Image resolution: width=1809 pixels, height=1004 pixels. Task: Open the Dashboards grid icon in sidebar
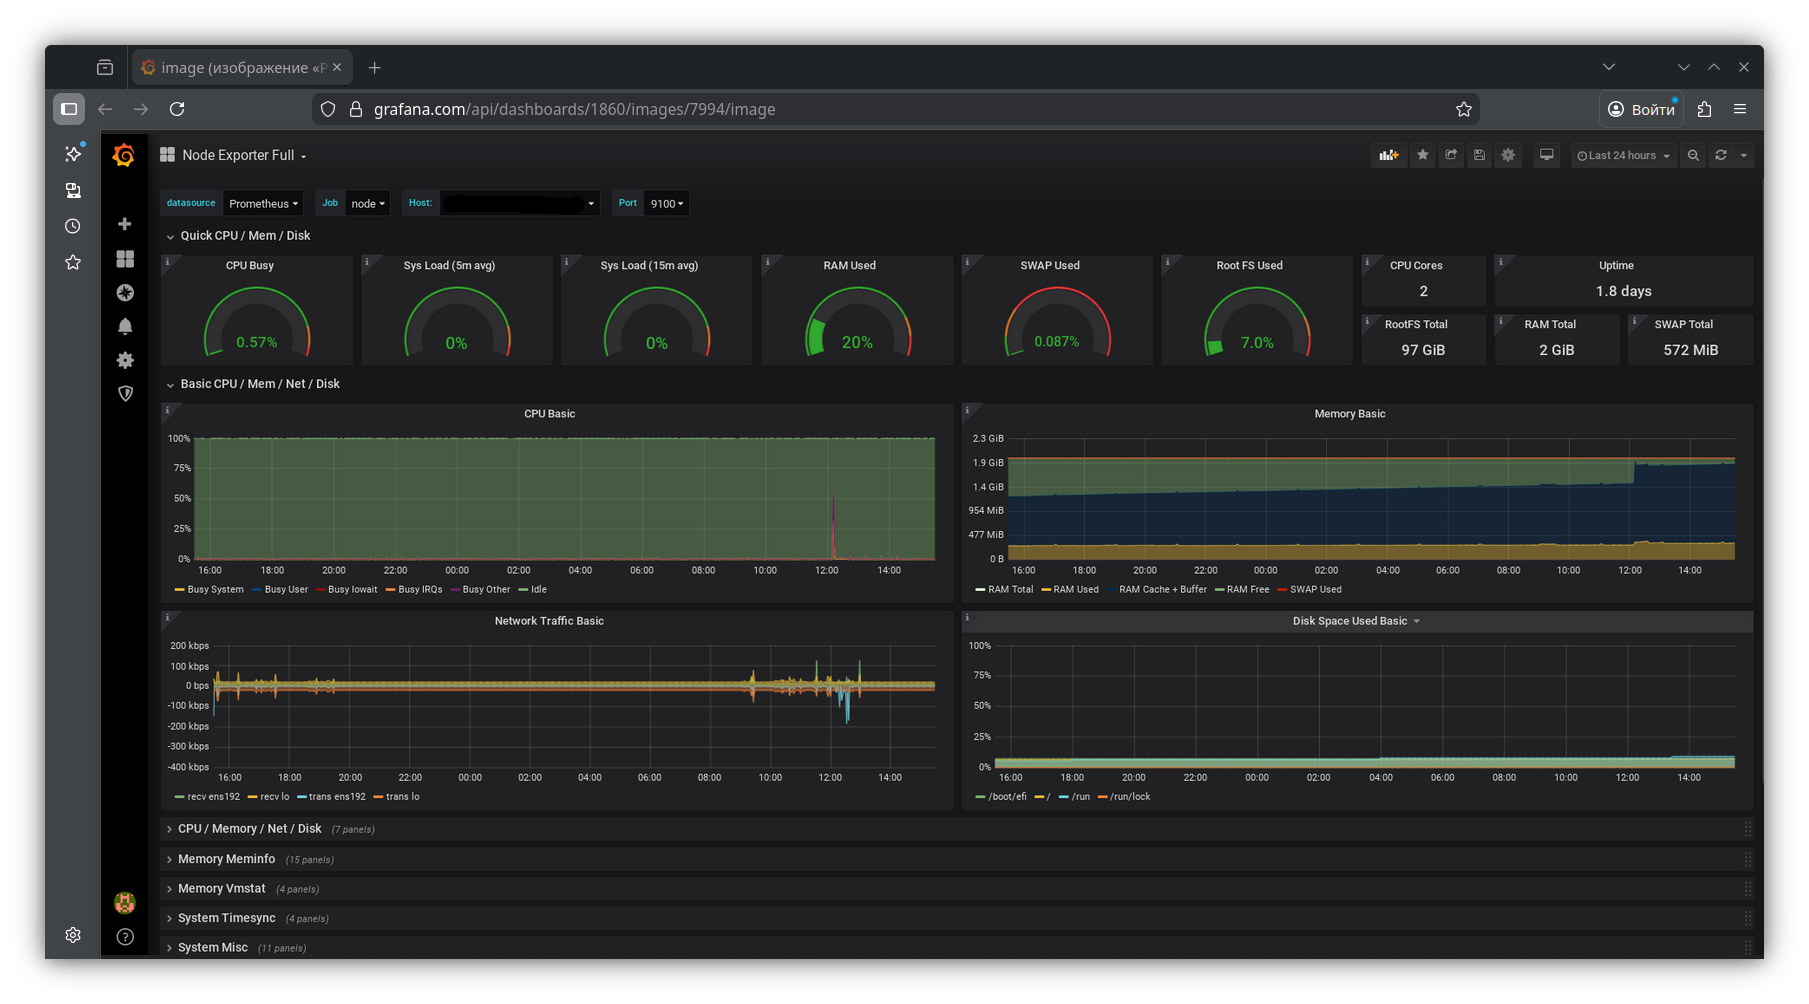coord(125,259)
